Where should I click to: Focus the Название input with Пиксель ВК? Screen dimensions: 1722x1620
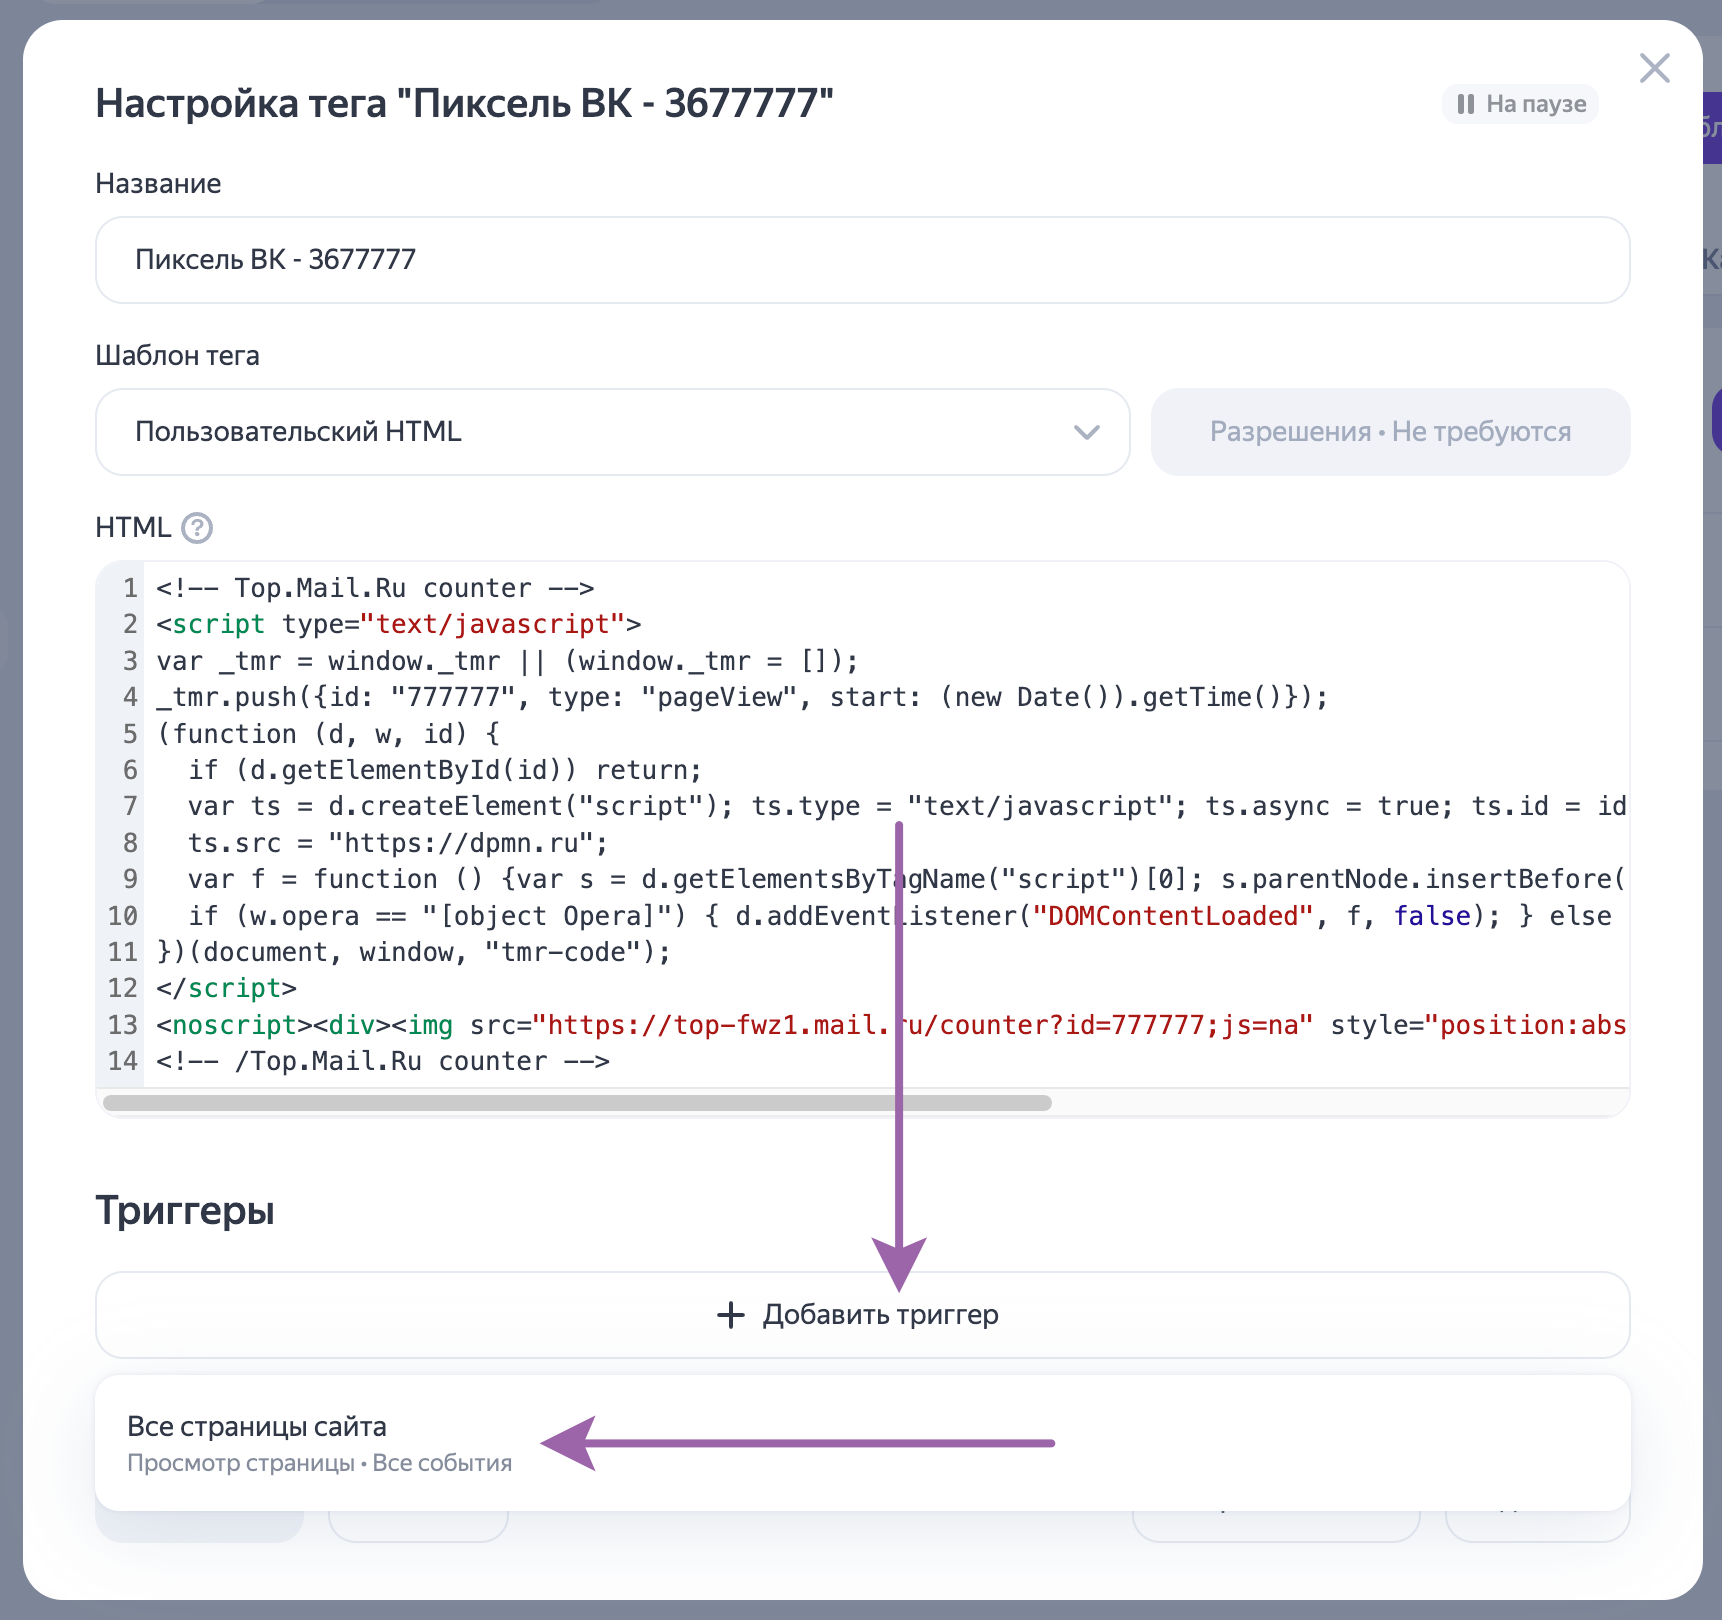coord(861,260)
